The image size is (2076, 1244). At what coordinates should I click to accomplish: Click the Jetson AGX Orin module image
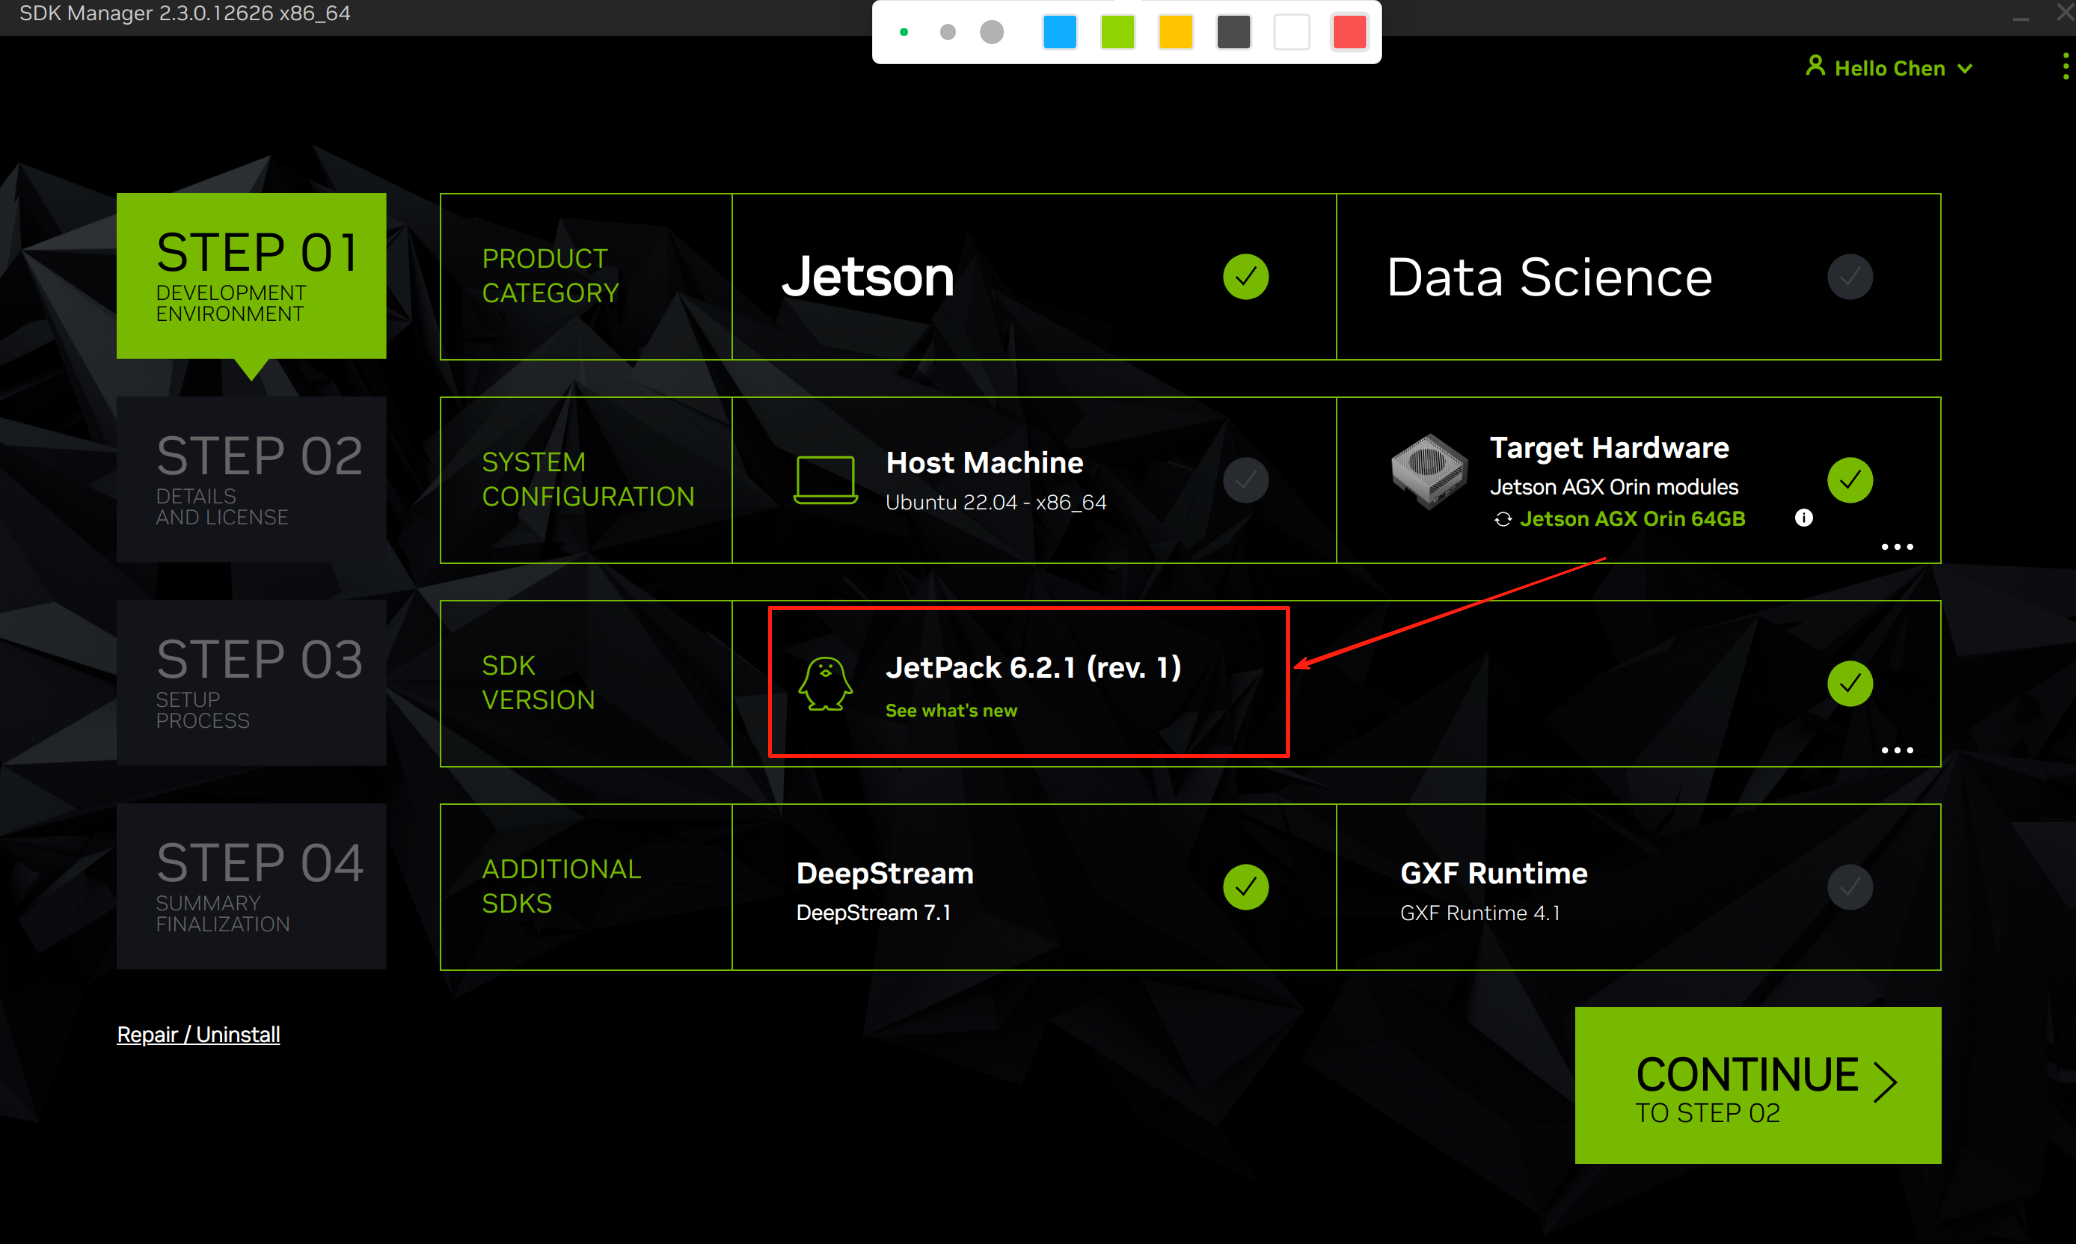click(x=1428, y=470)
